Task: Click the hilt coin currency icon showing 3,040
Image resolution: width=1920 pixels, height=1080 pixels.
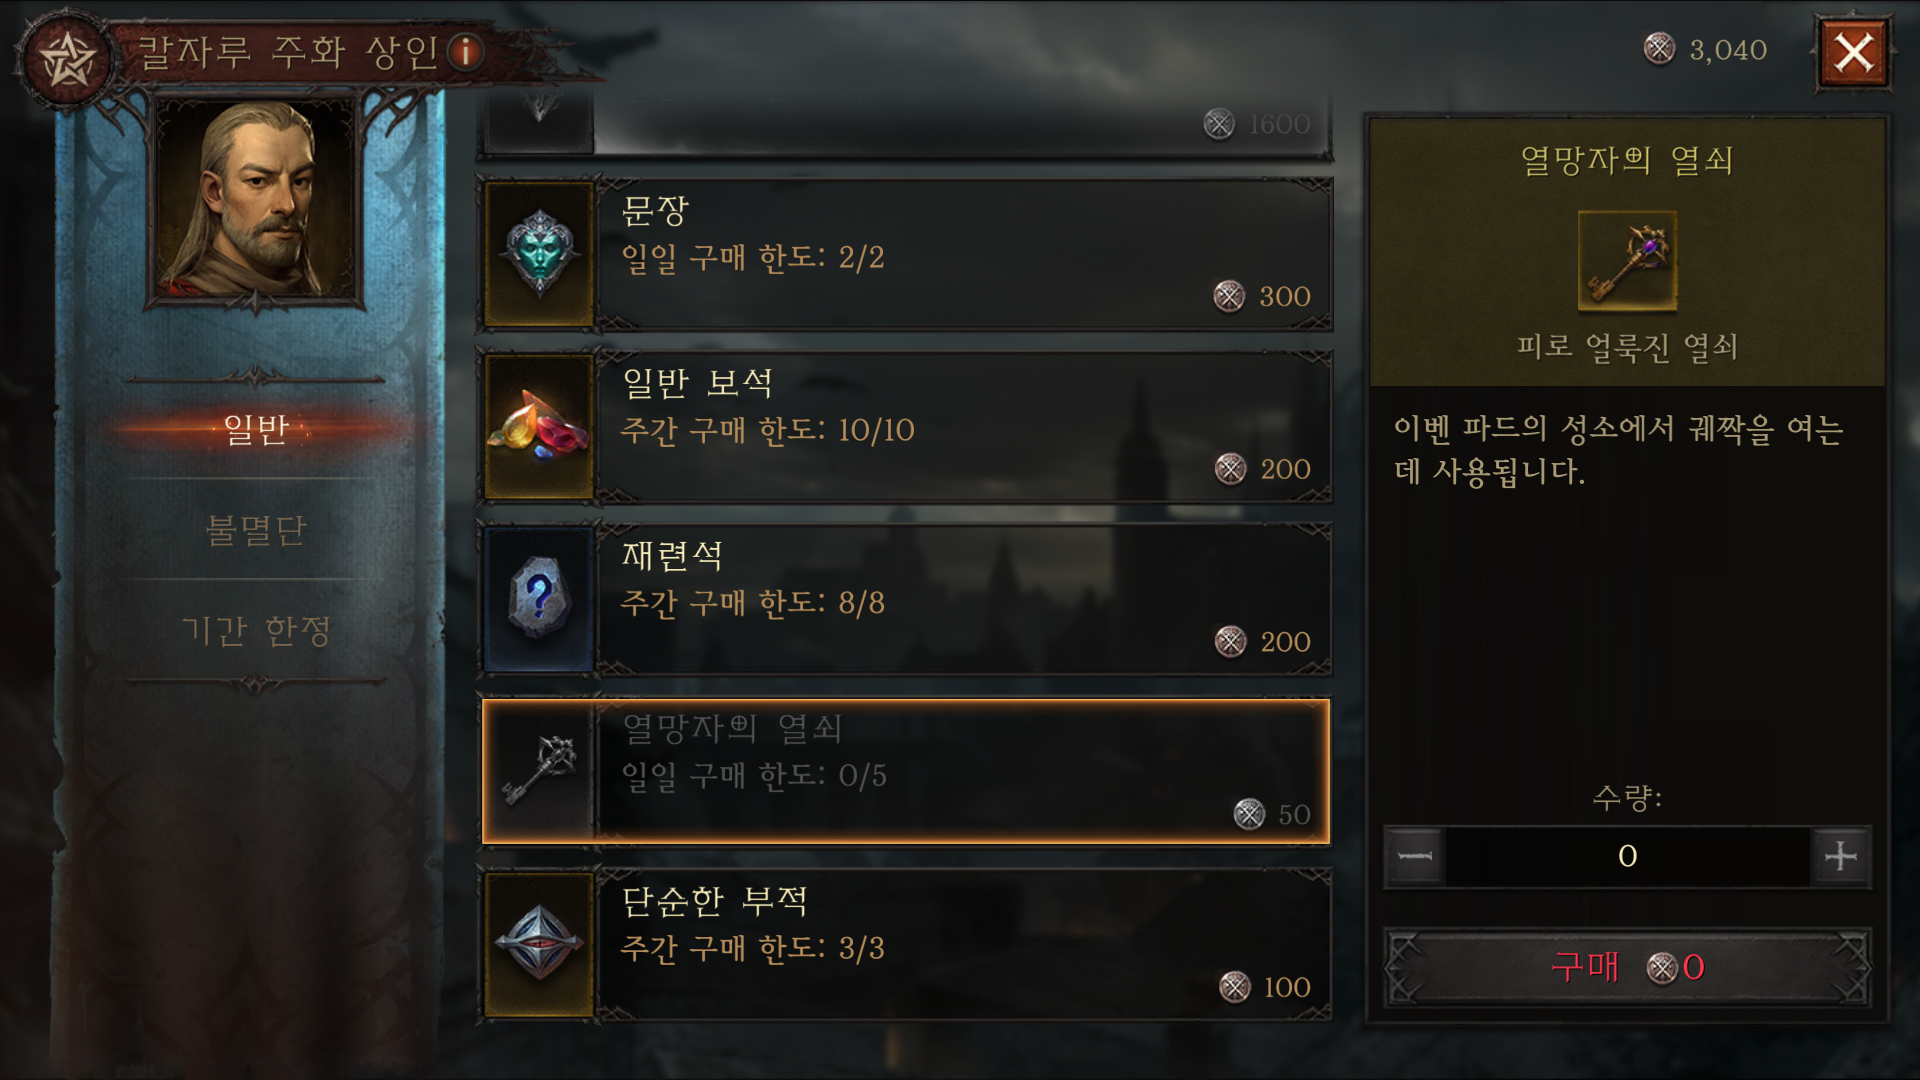Action: click(1659, 49)
